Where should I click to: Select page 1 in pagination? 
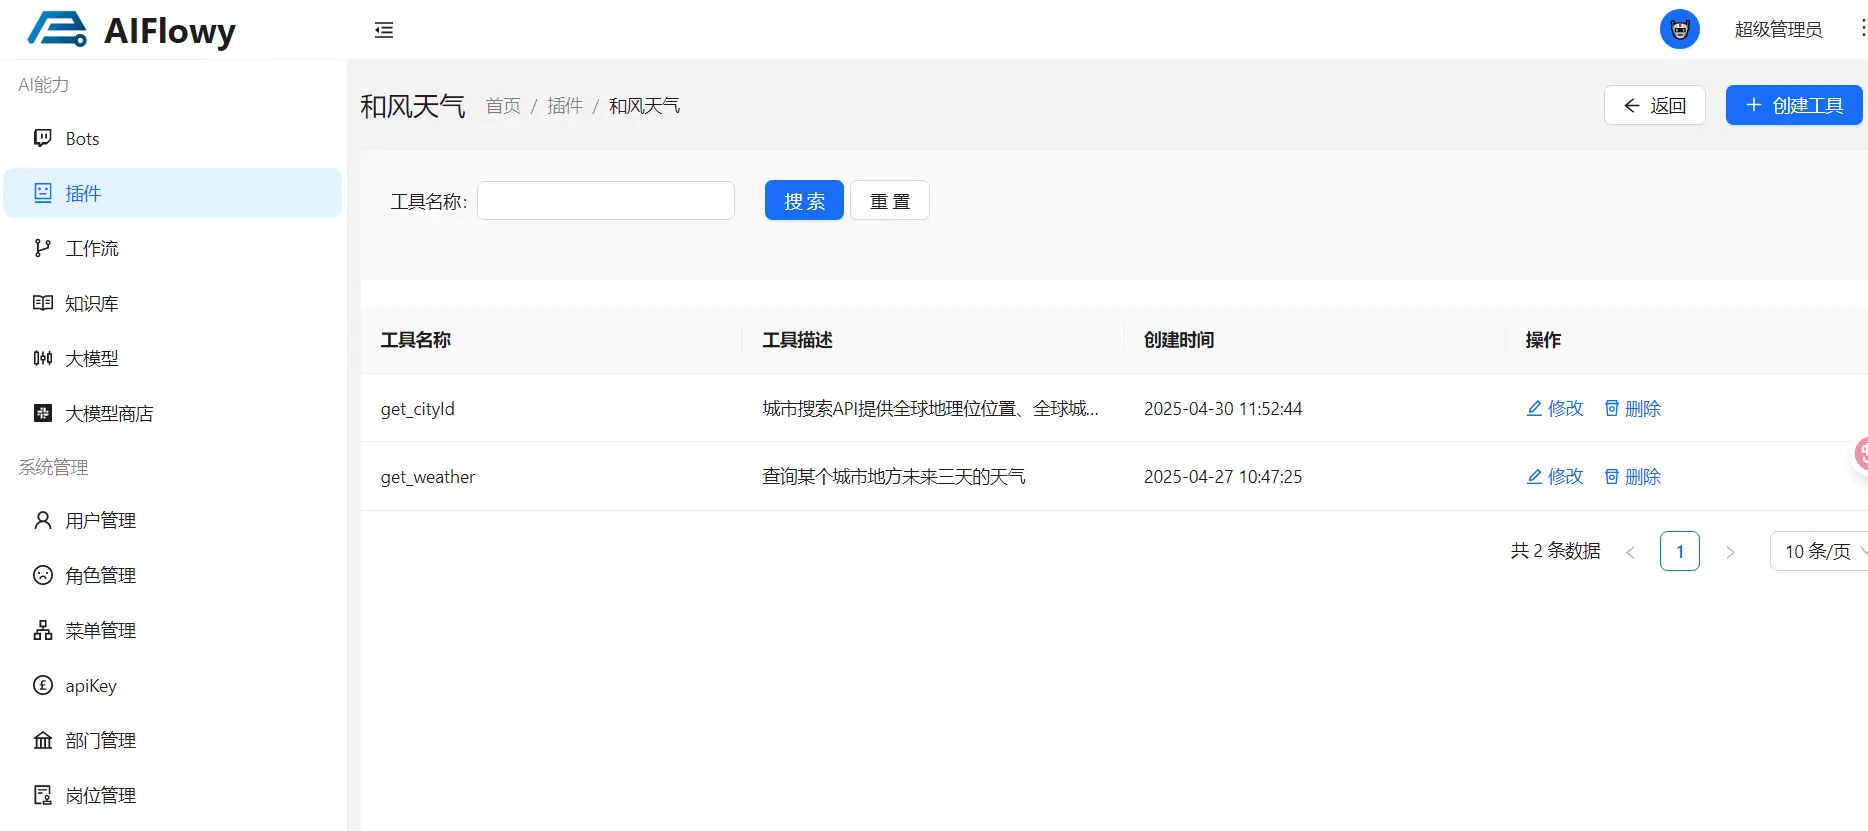(1680, 551)
